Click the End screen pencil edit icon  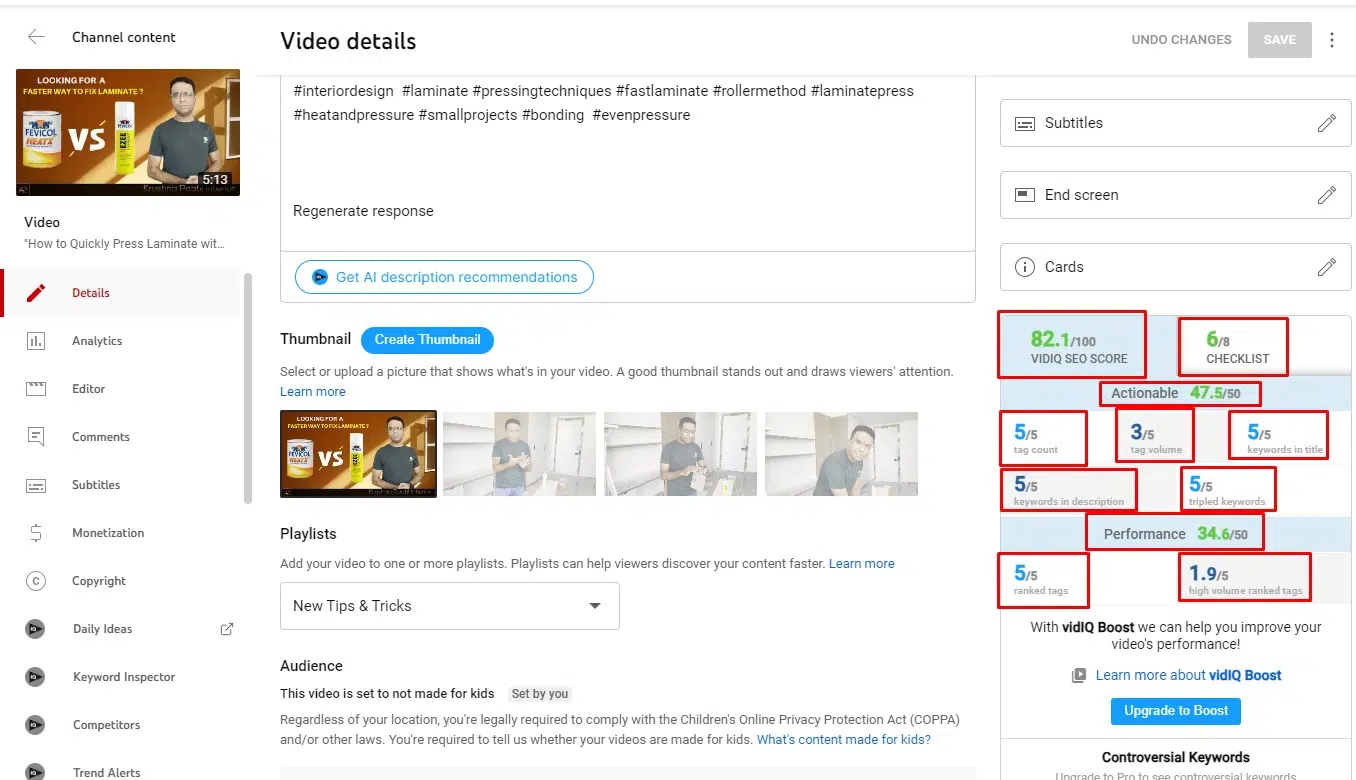tap(1326, 195)
